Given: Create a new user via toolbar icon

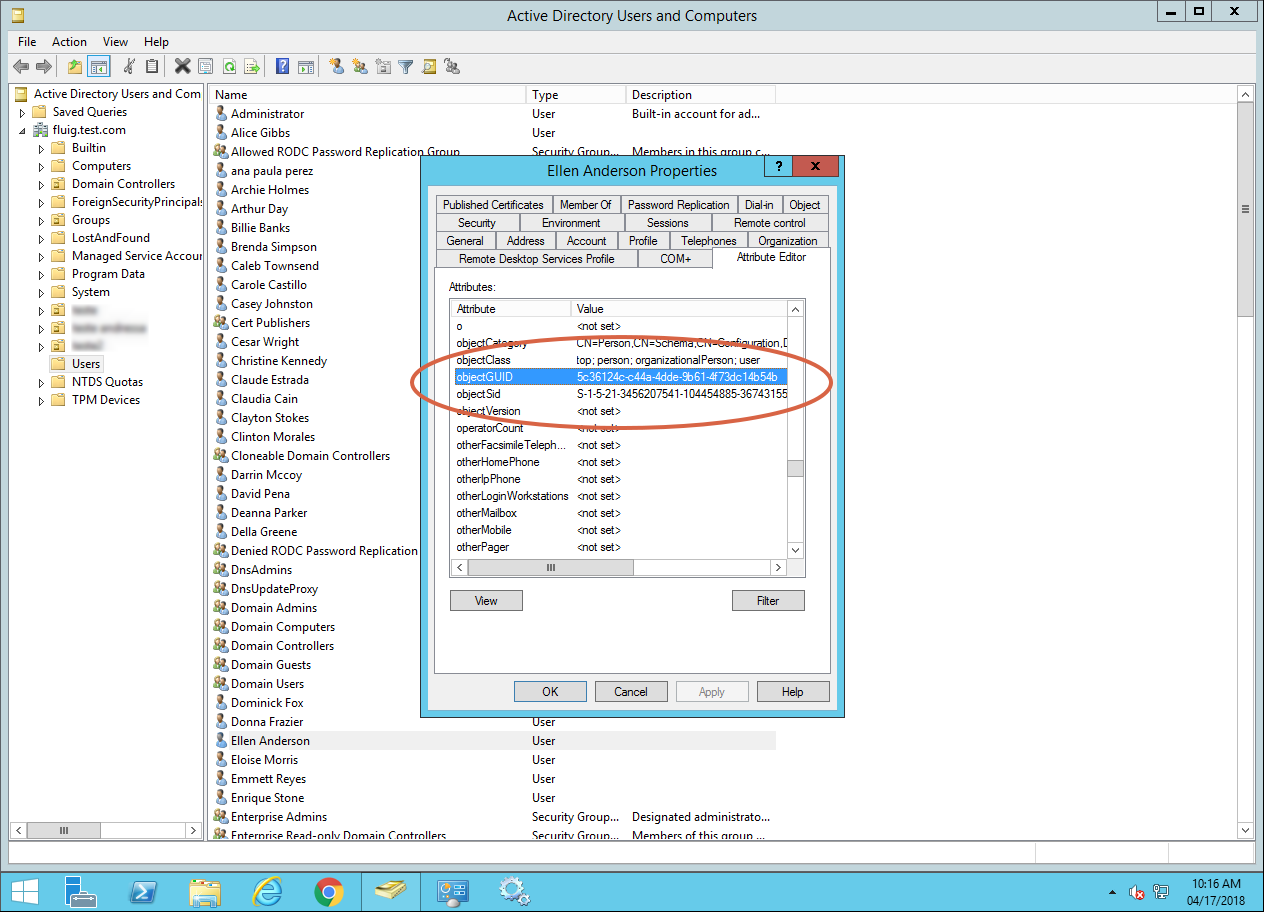Looking at the screenshot, I should (337, 67).
